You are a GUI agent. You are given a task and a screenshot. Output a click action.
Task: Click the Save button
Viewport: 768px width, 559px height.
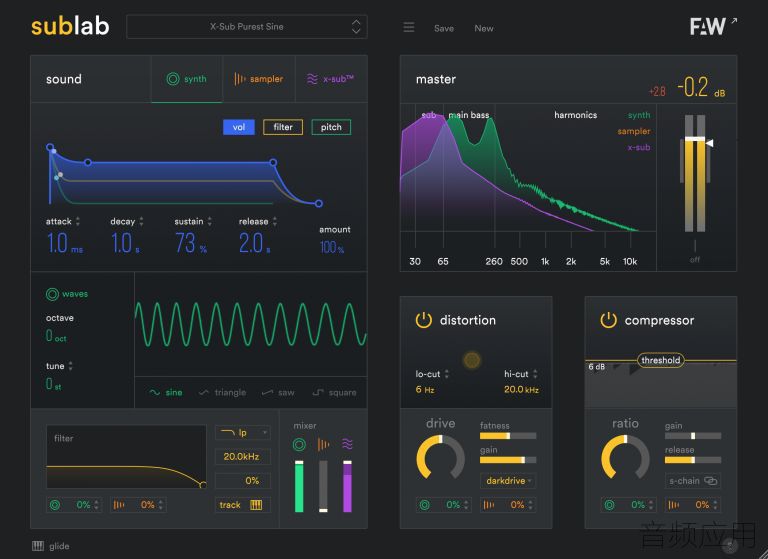pyautogui.click(x=444, y=28)
